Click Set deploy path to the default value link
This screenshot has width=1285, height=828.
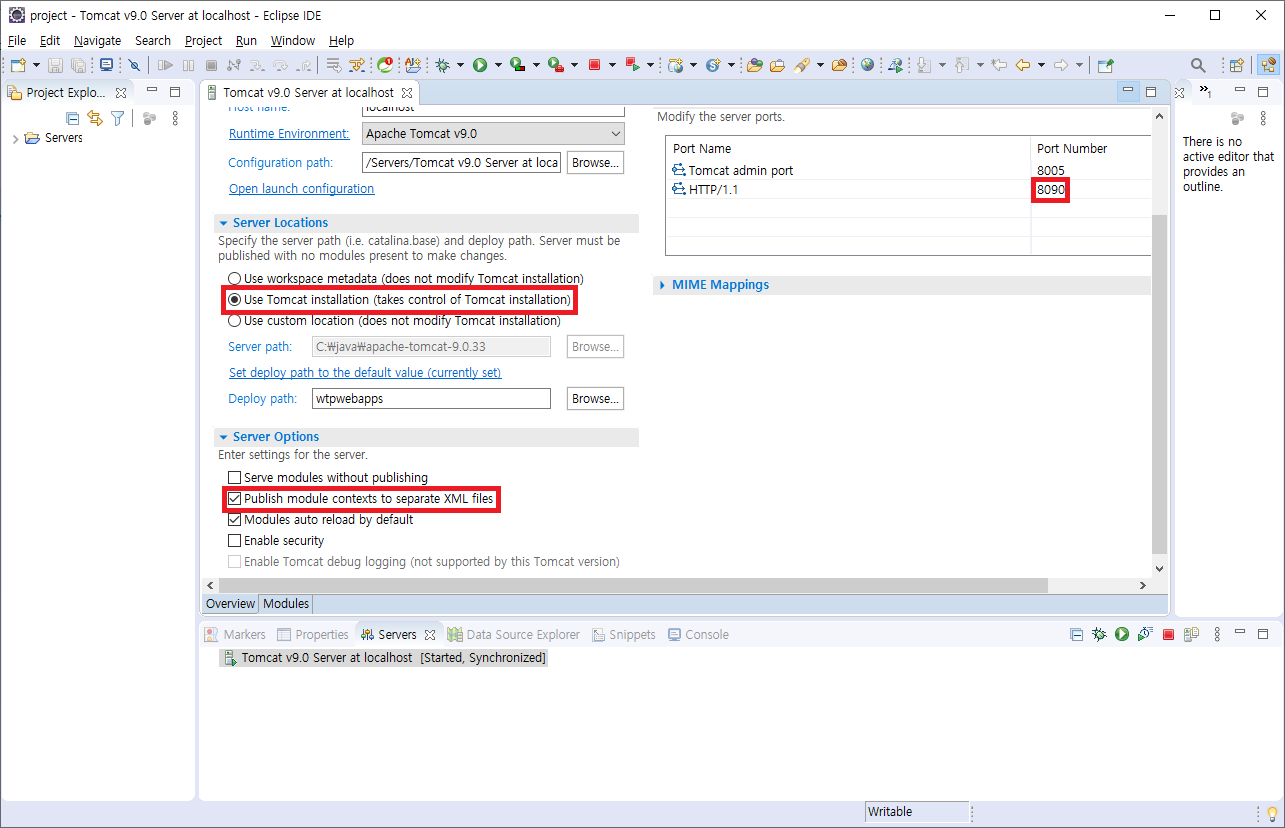pyautogui.click(x=365, y=373)
